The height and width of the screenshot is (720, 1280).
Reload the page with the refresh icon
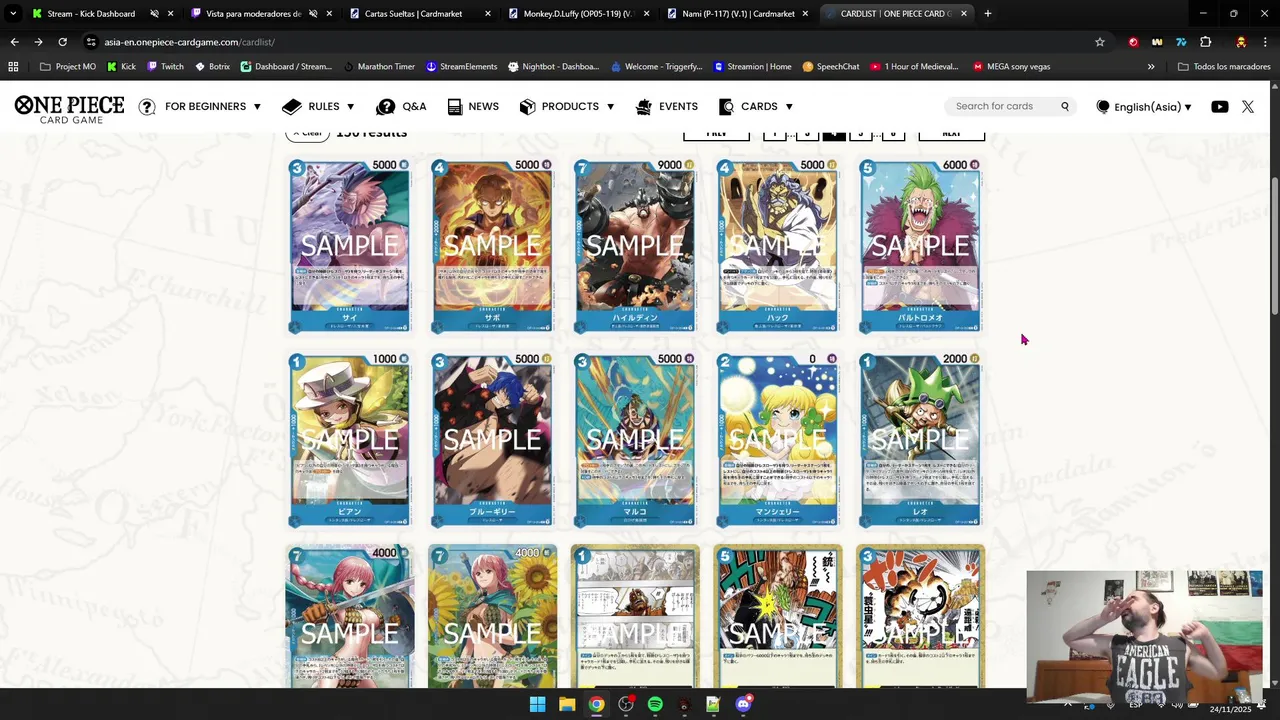pos(62,42)
